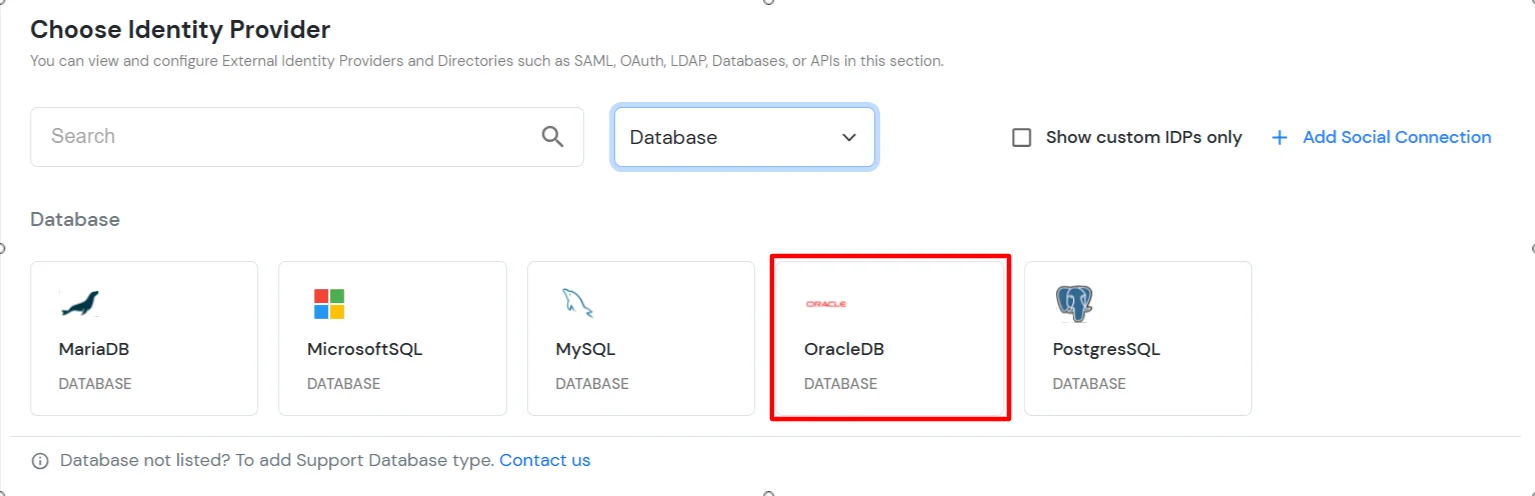Screen dimensions: 1535x496
Task: Enable Show custom IDPs only checkbox
Action: [1022, 137]
